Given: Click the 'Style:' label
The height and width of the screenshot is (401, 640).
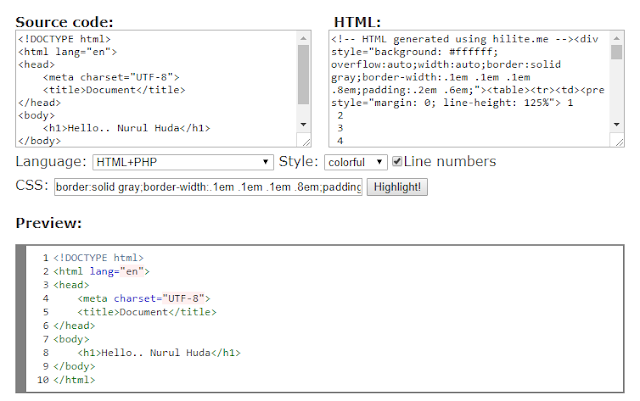Looking at the screenshot, I should 298,161.
